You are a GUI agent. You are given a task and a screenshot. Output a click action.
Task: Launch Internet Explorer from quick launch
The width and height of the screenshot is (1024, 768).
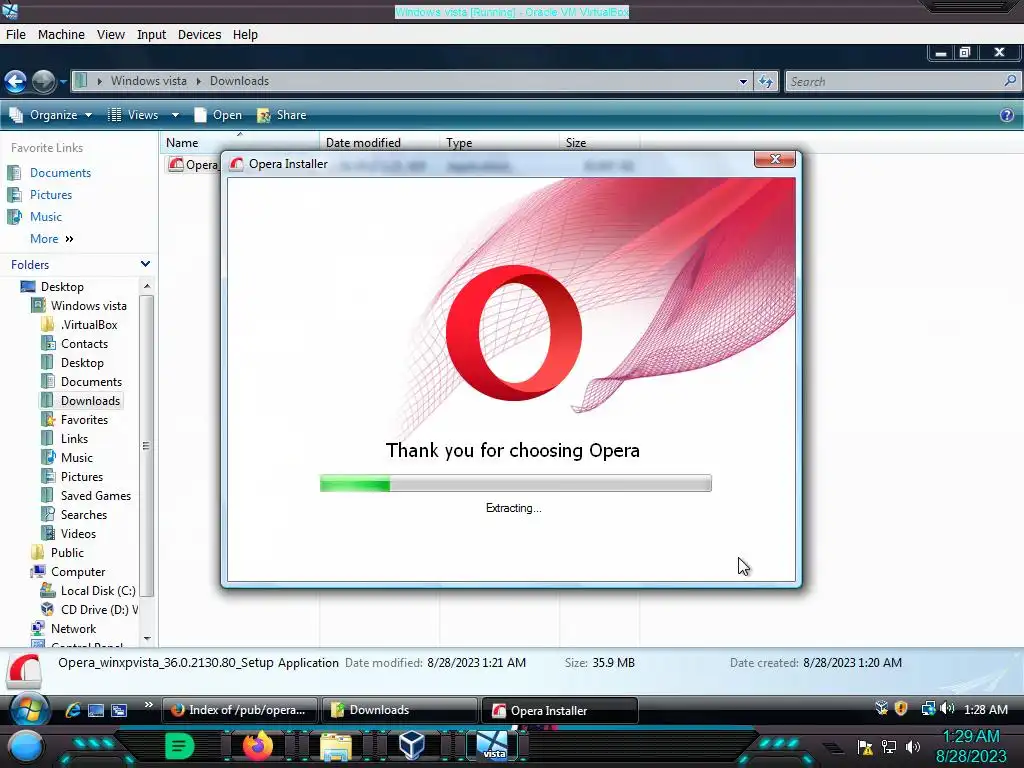click(x=72, y=710)
